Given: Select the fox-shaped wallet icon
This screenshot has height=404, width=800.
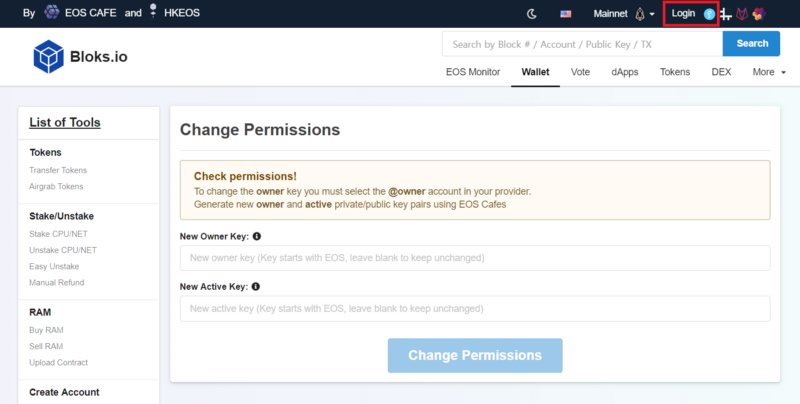Looking at the screenshot, I should point(742,14).
